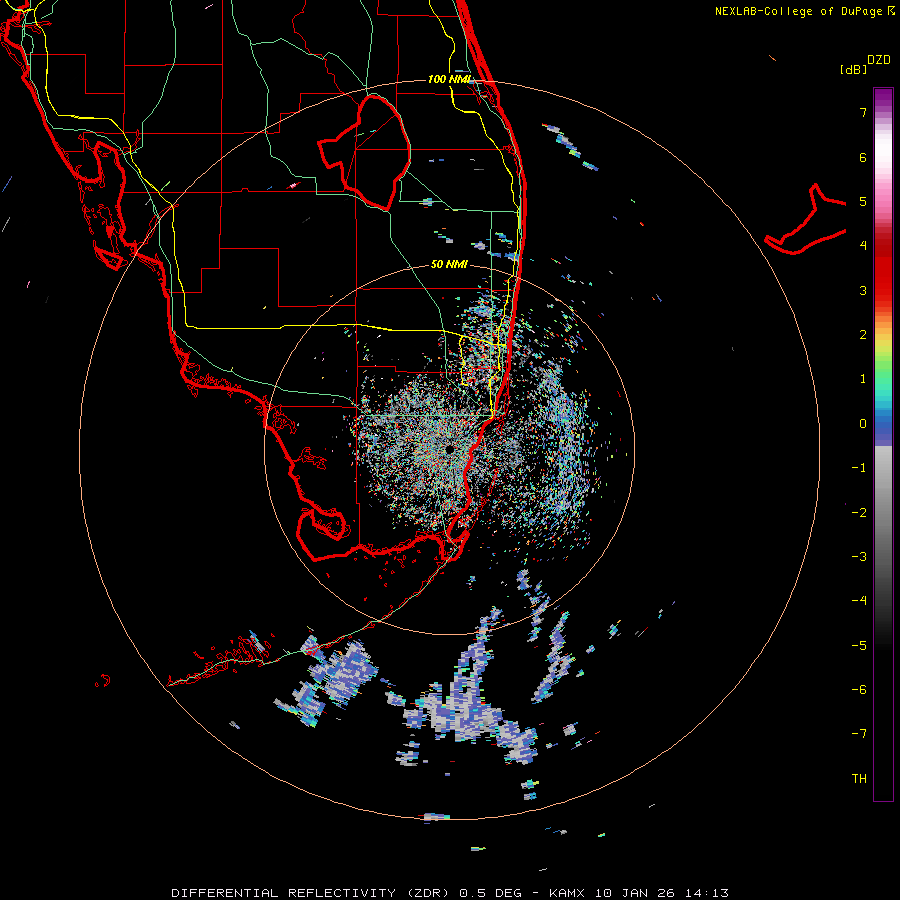This screenshot has height=900, width=900.
Task: Click the scale value 7
Action: pyautogui.click(x=863, y=112)
